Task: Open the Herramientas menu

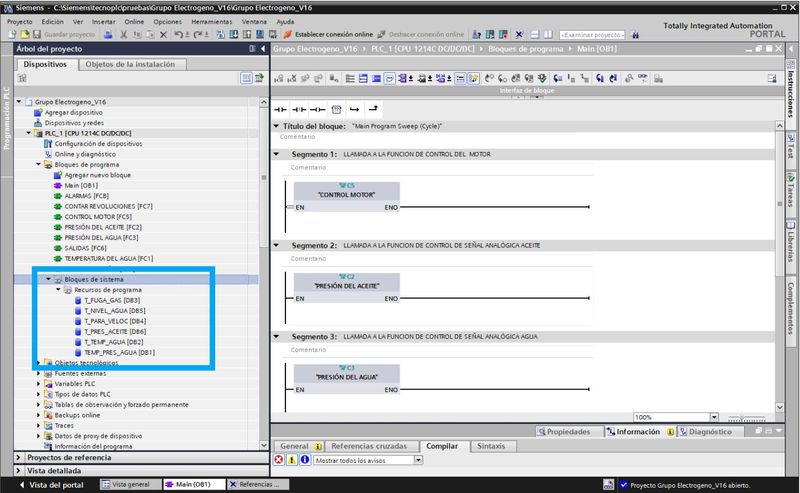Action: 212,22
